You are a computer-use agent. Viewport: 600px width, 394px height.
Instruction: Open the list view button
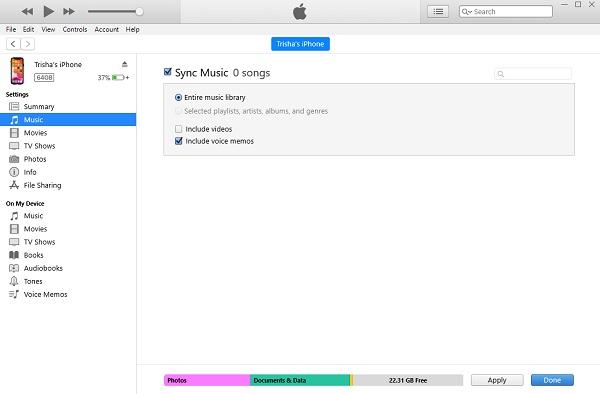tap(438, 11)
